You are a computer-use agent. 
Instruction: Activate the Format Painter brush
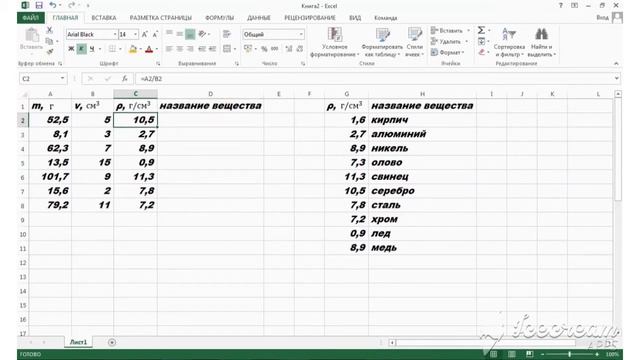click(x=49, y=51)
